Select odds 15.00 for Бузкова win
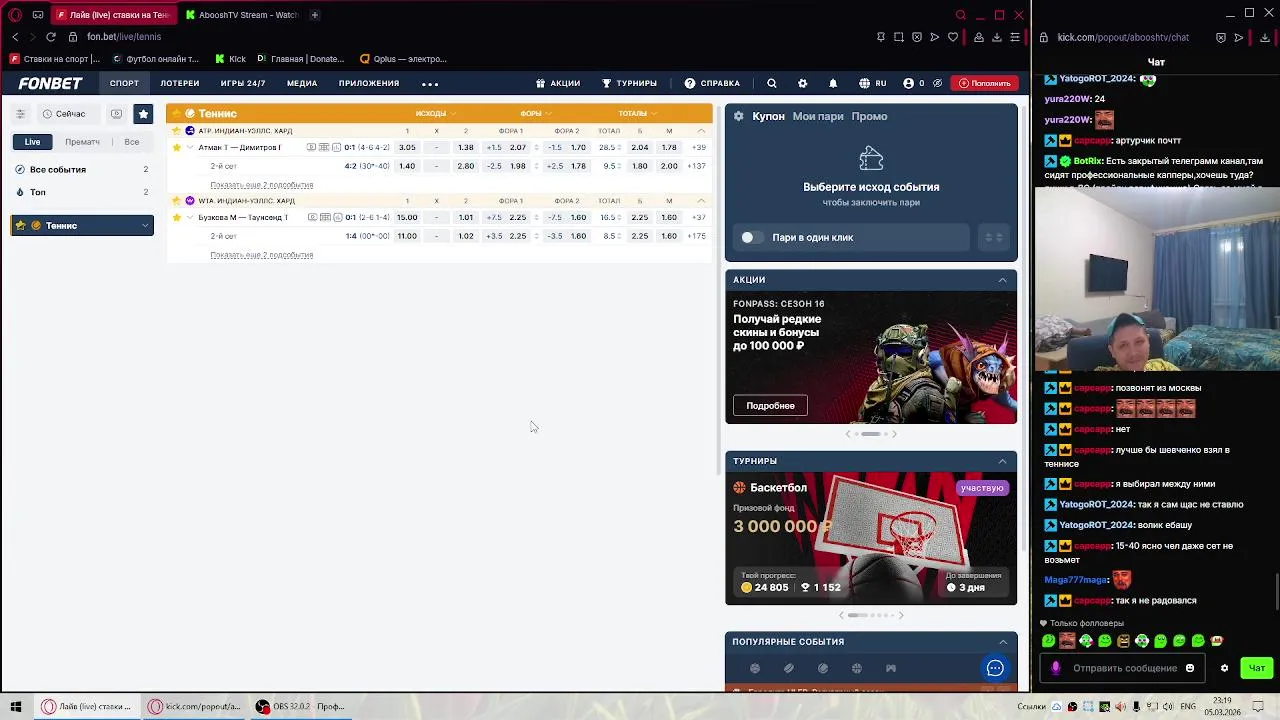The image size is (1280, 720). click(x=407, y=218)
